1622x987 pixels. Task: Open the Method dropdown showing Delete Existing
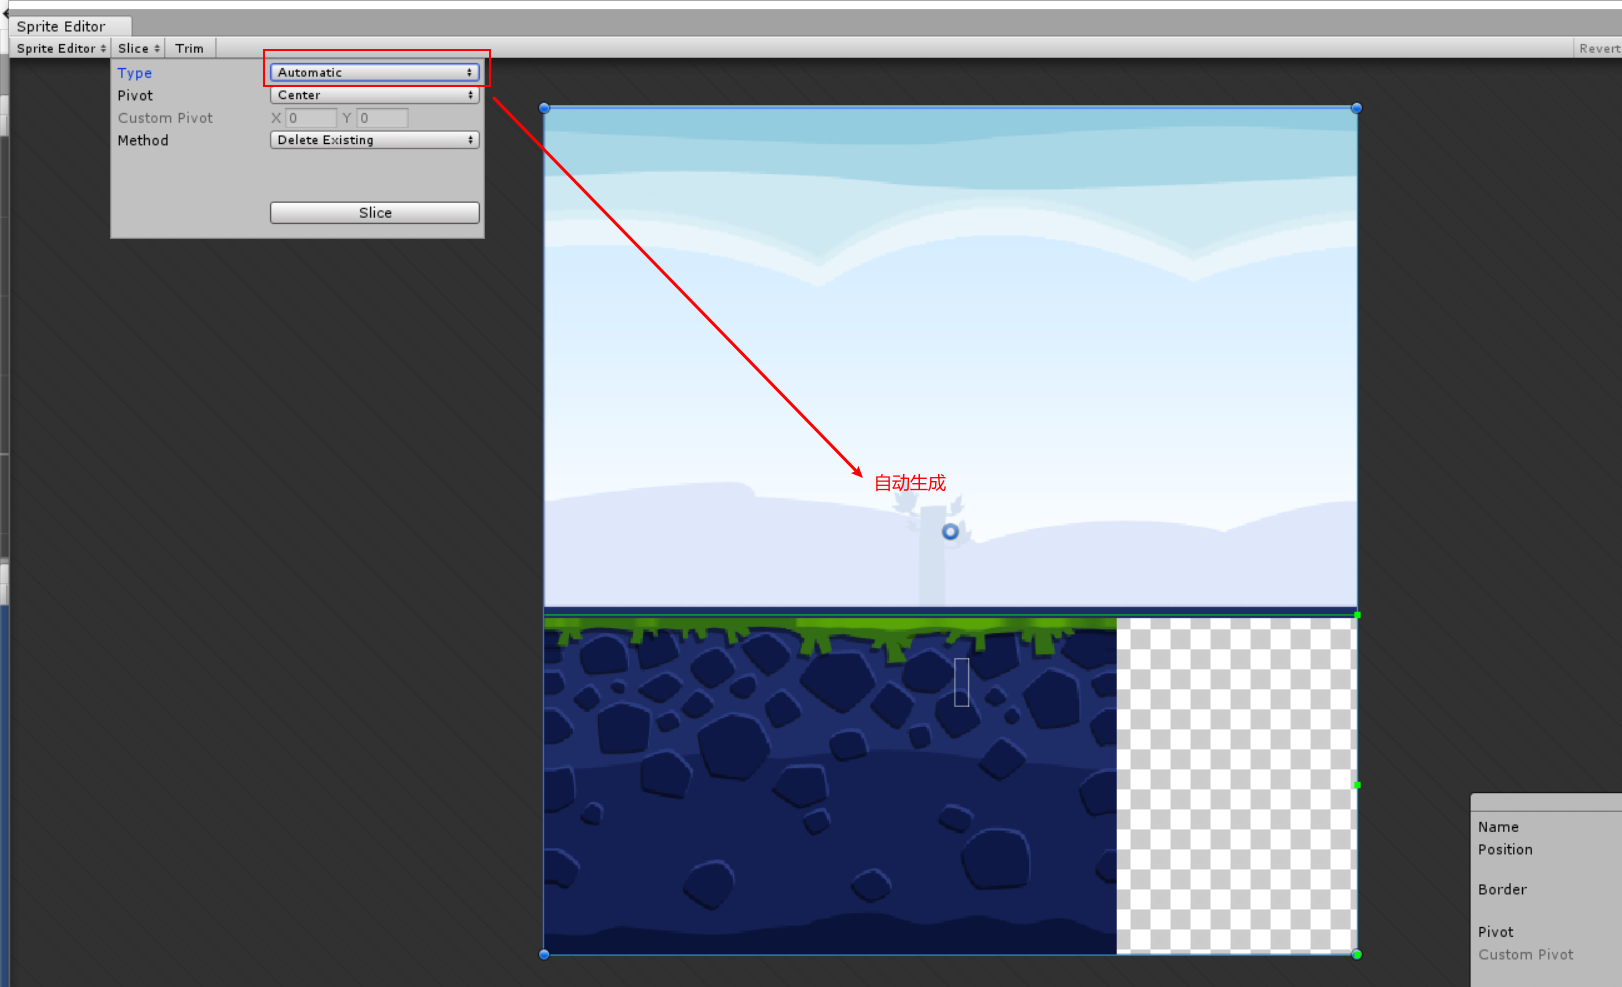(x=374, y=139)
